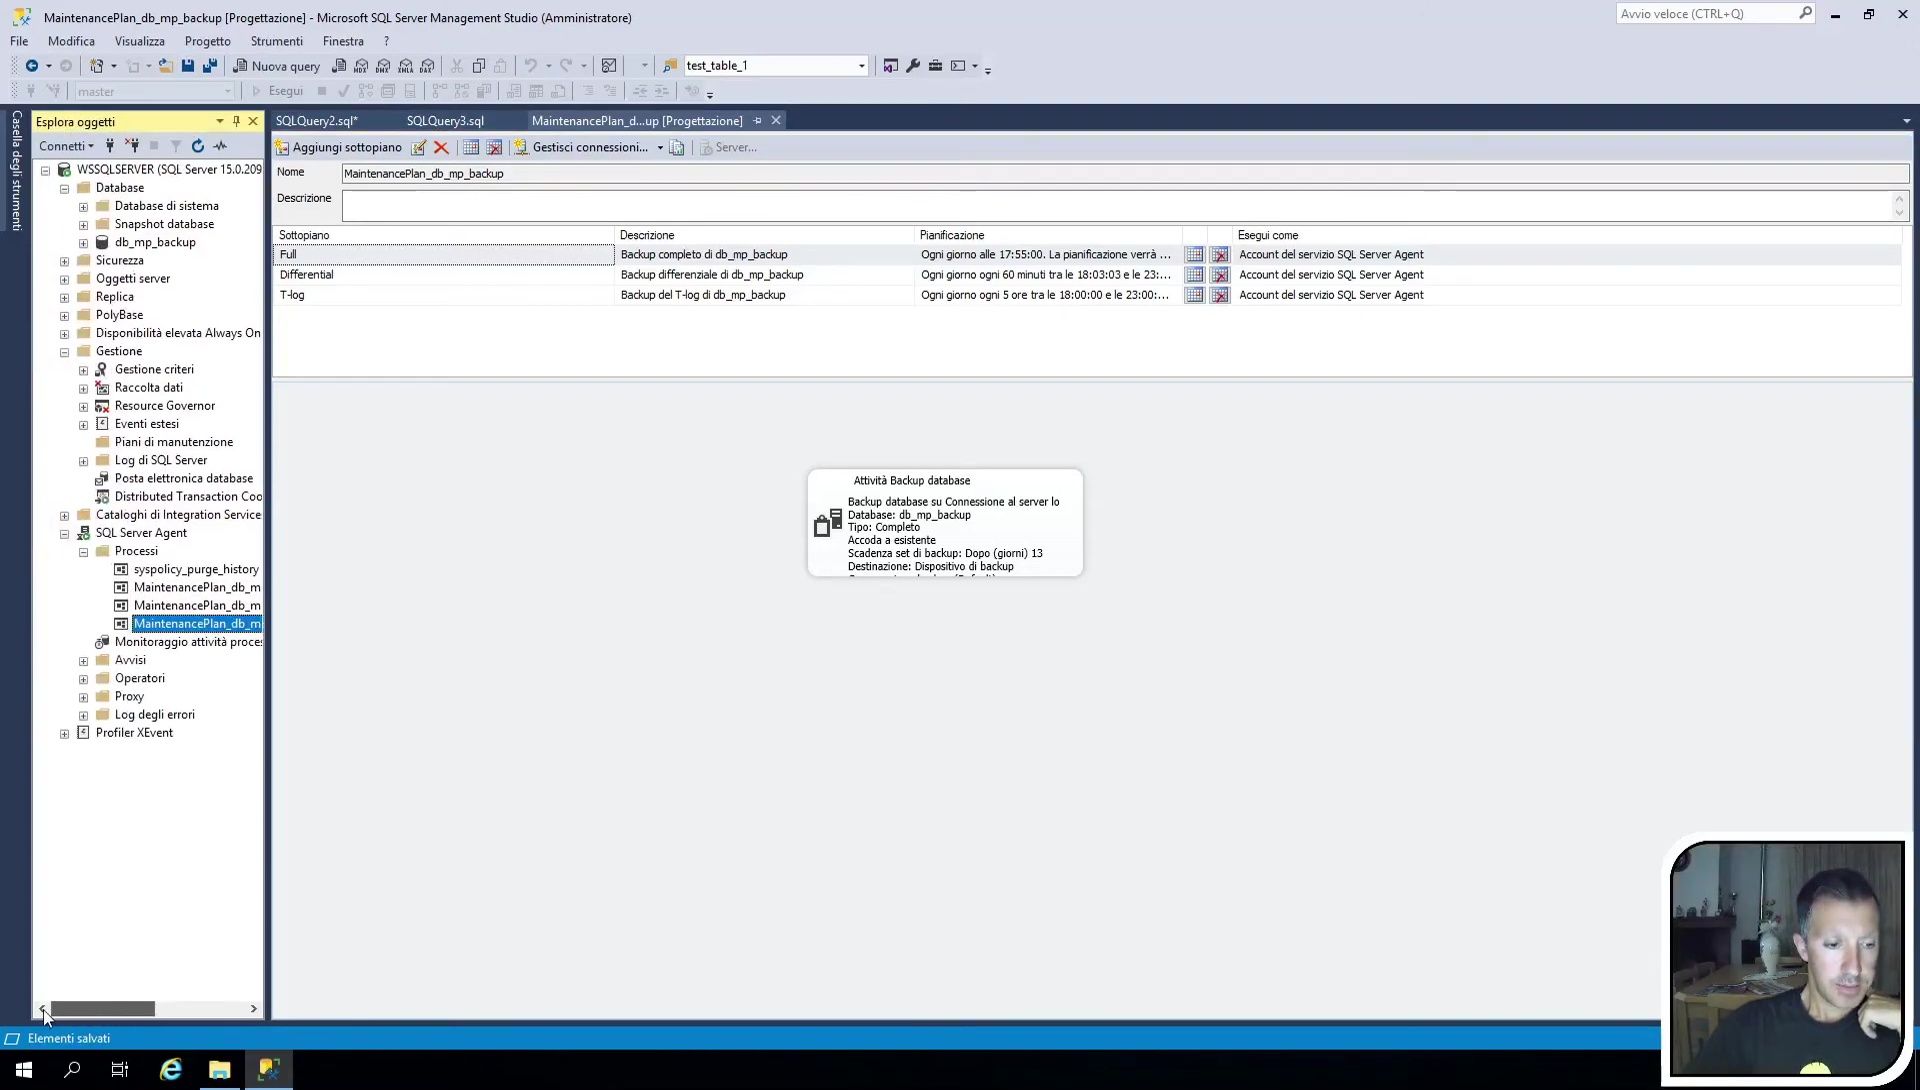The height and width of the screenshot is (1090, 1920).
Task: Click the Activity Monitor pulse icon
Action: coord(220,146)
